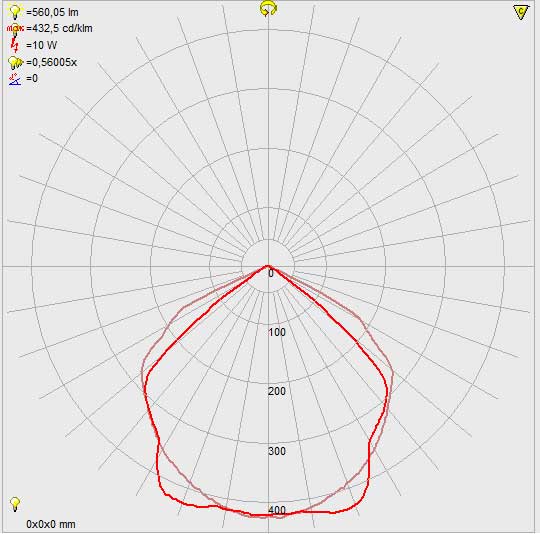Click the red max intensity icon
This screenshot has height=534, width=540.
(15, 29)
